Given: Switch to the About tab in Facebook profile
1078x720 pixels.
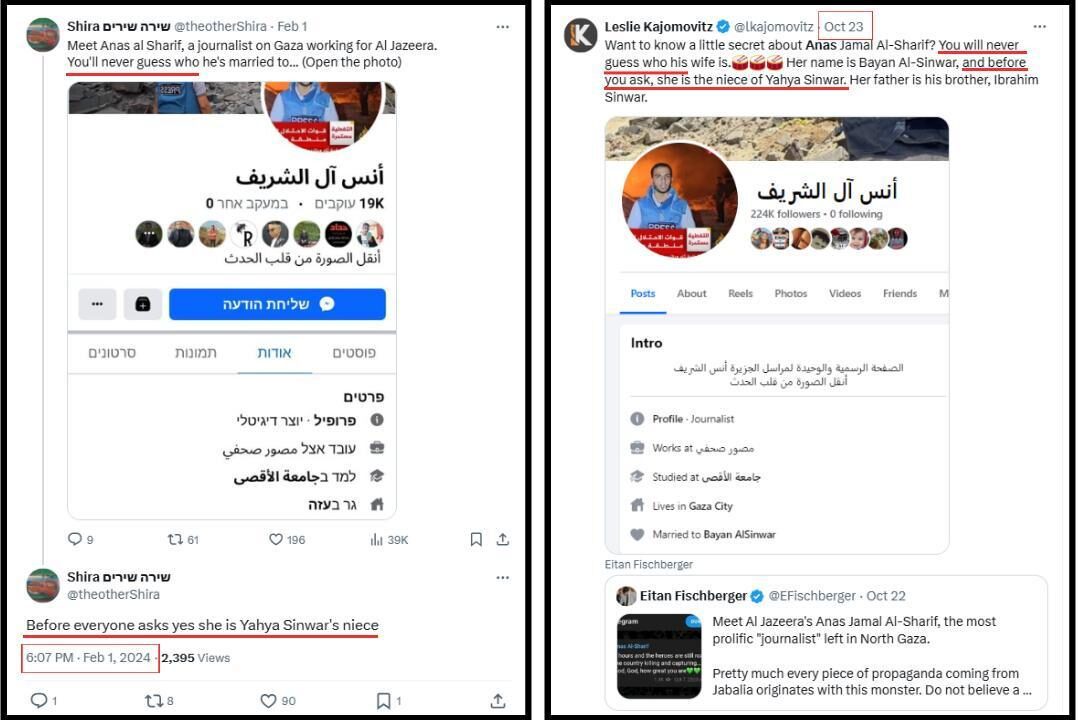Looking at the screenshot, I should pos(691,294).
